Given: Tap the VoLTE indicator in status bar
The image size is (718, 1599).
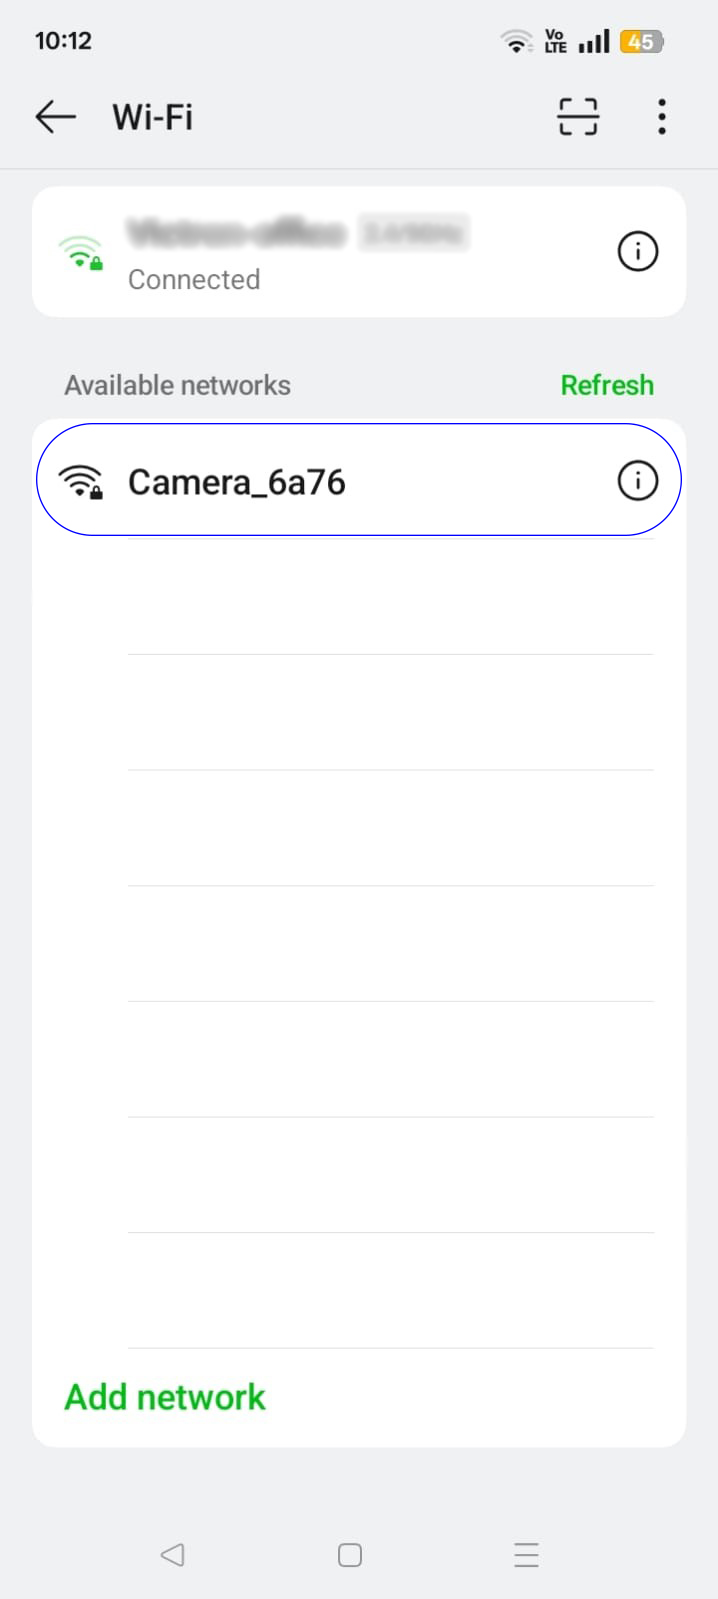Looking at the screenshot, I should [x=555, y=42].
